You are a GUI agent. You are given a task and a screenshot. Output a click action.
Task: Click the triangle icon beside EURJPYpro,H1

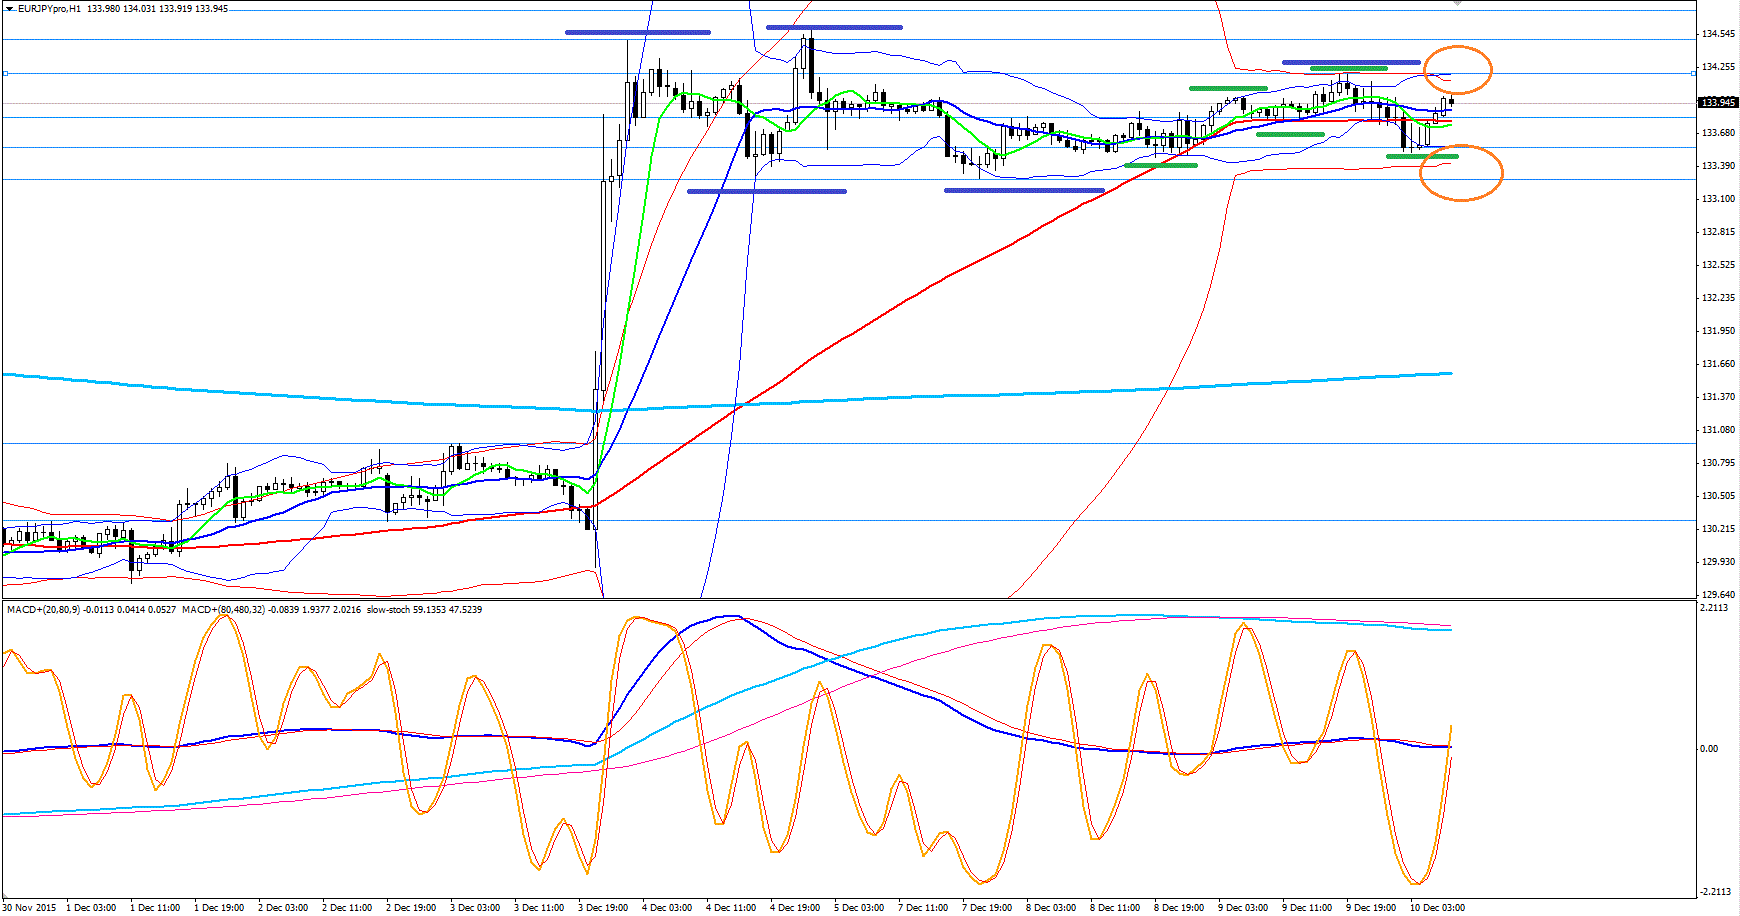pyautogui.click(x=9, y=8)
